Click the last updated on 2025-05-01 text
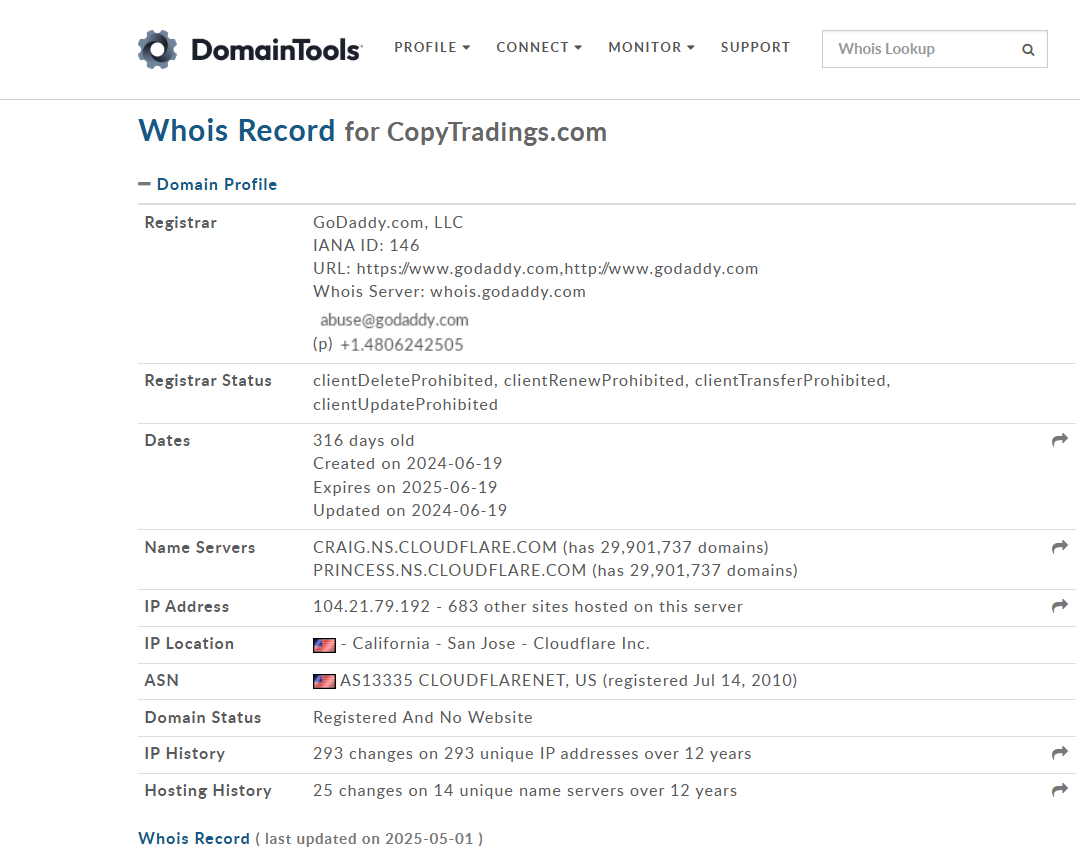 click(x=369, y=839)
